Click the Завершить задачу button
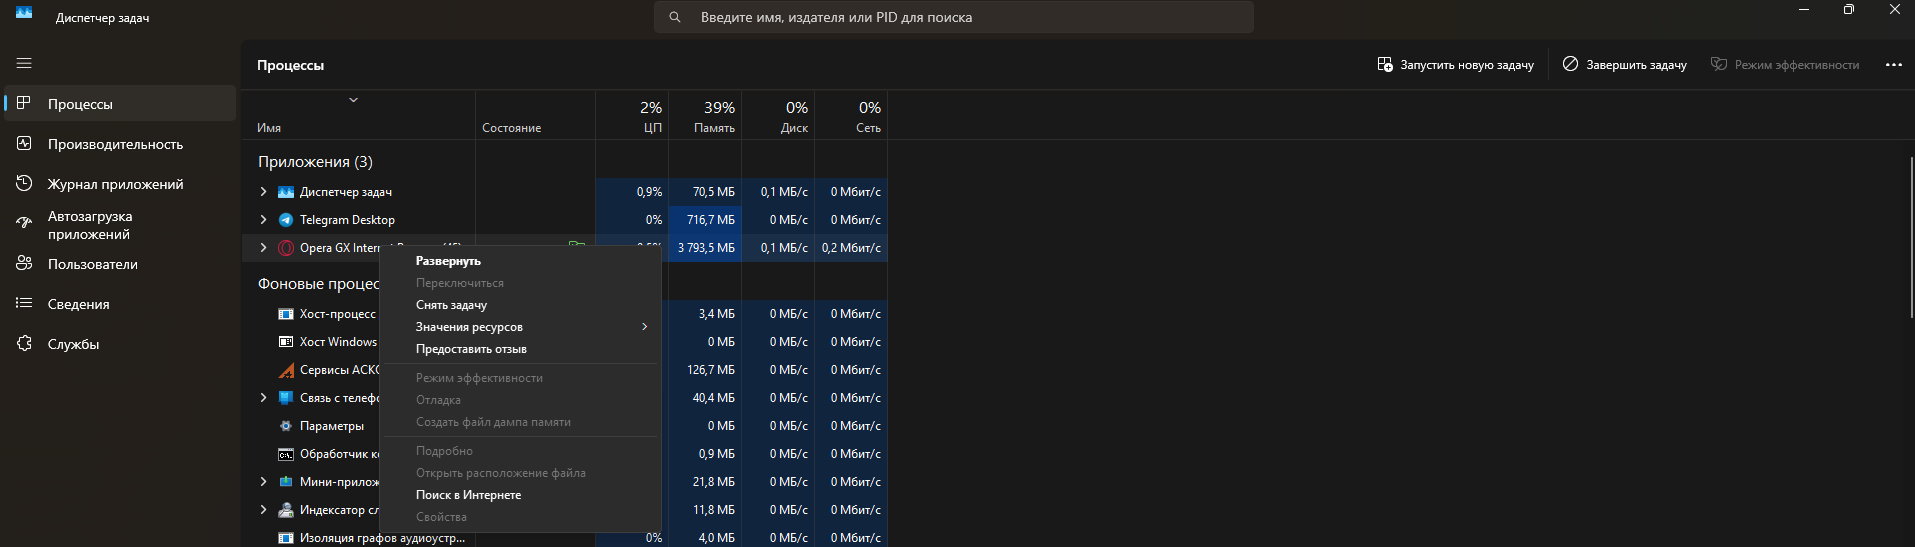The image size is (1915, 547). click(1625, 65)
